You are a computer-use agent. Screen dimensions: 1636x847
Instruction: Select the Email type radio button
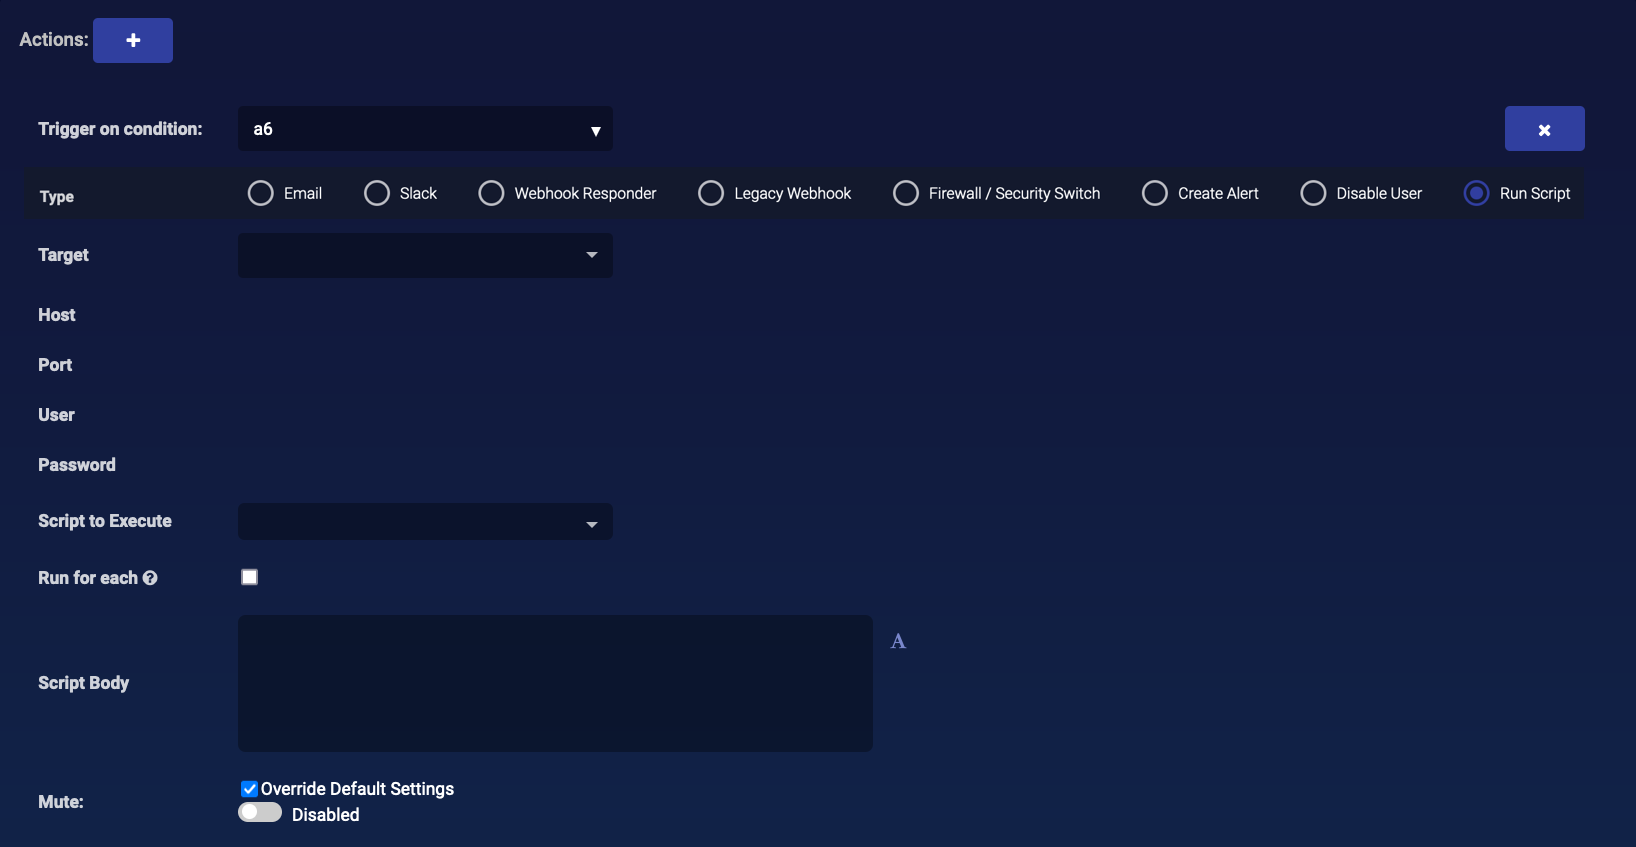[x=261, y=193]
